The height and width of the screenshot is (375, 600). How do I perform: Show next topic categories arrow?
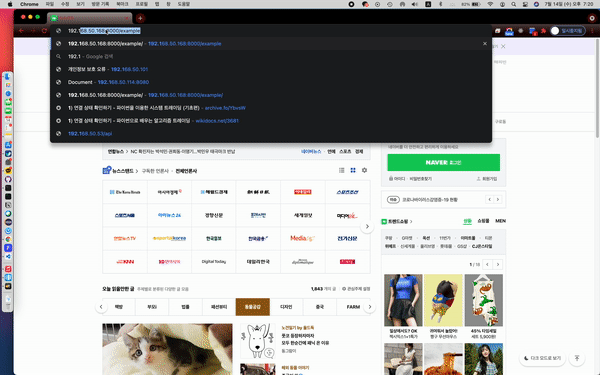point(370,307)
